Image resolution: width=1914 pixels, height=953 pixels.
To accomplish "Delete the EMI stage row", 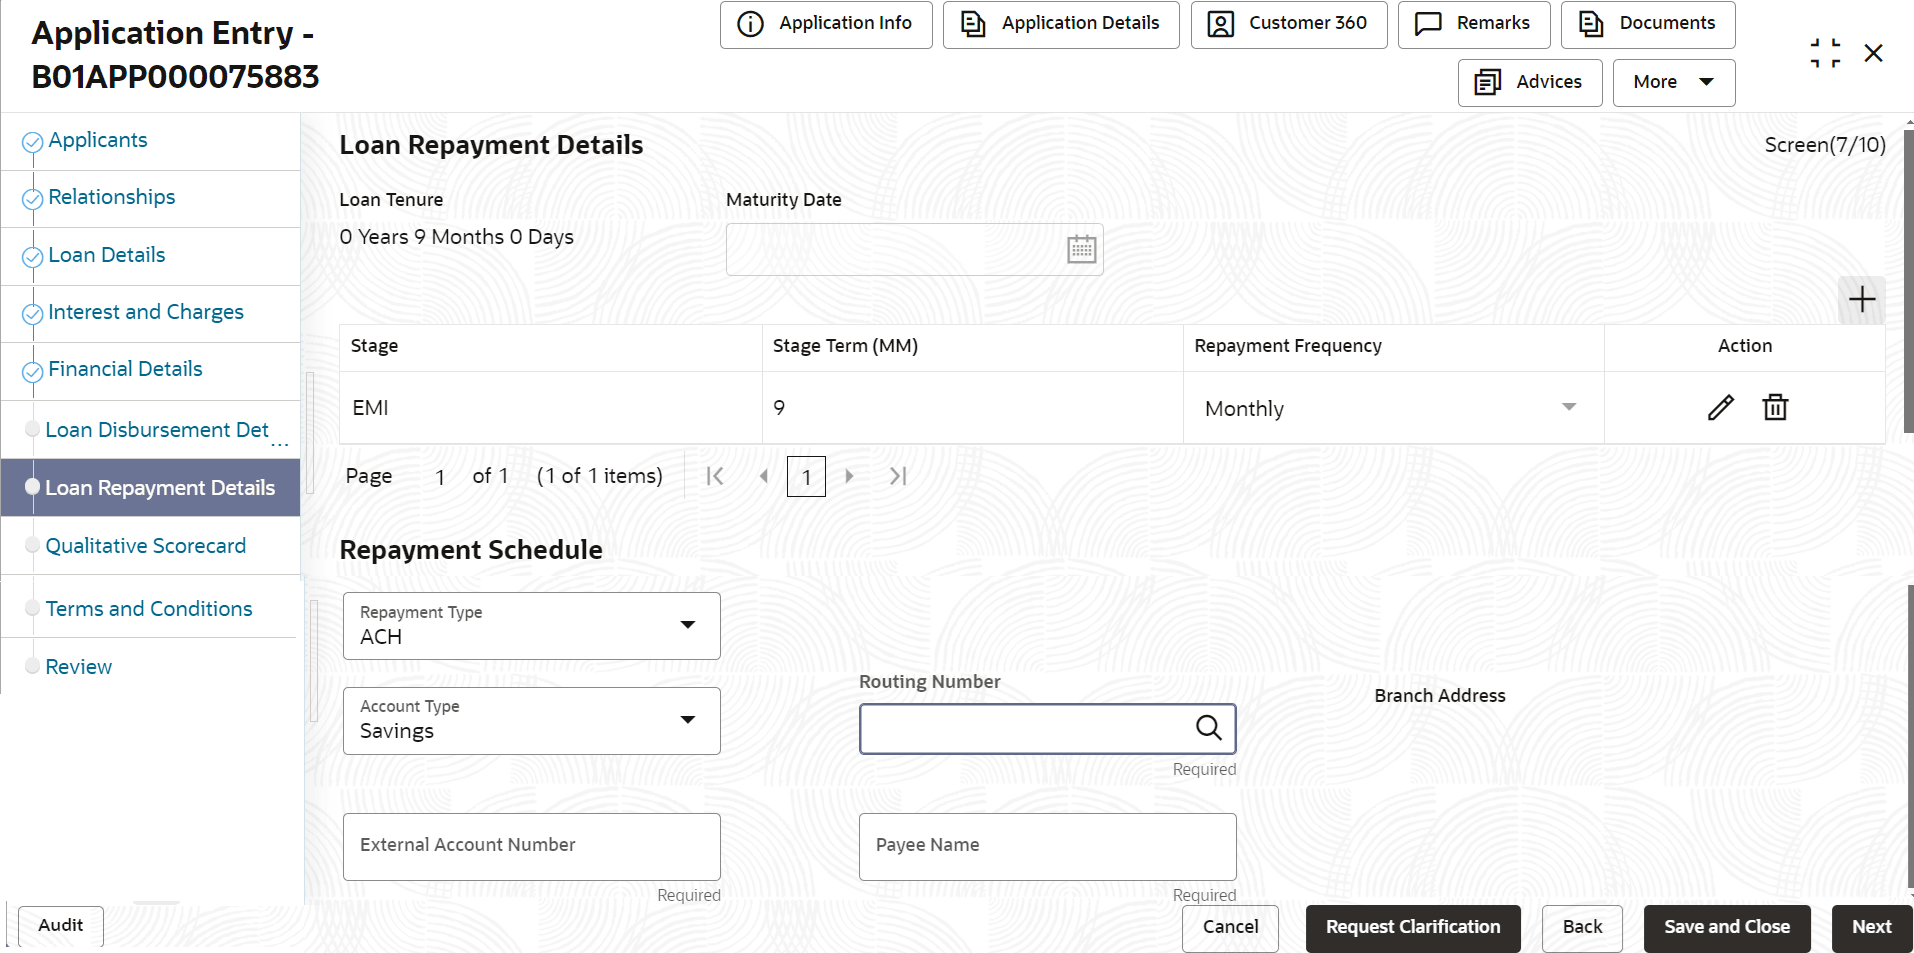I will [x=1775, y=407].
